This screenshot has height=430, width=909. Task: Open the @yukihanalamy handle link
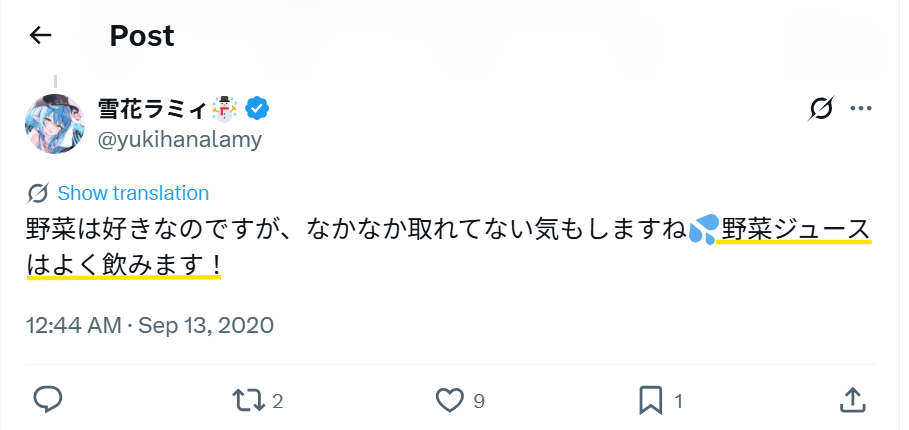pyautogui.click(x=179, y=140)
